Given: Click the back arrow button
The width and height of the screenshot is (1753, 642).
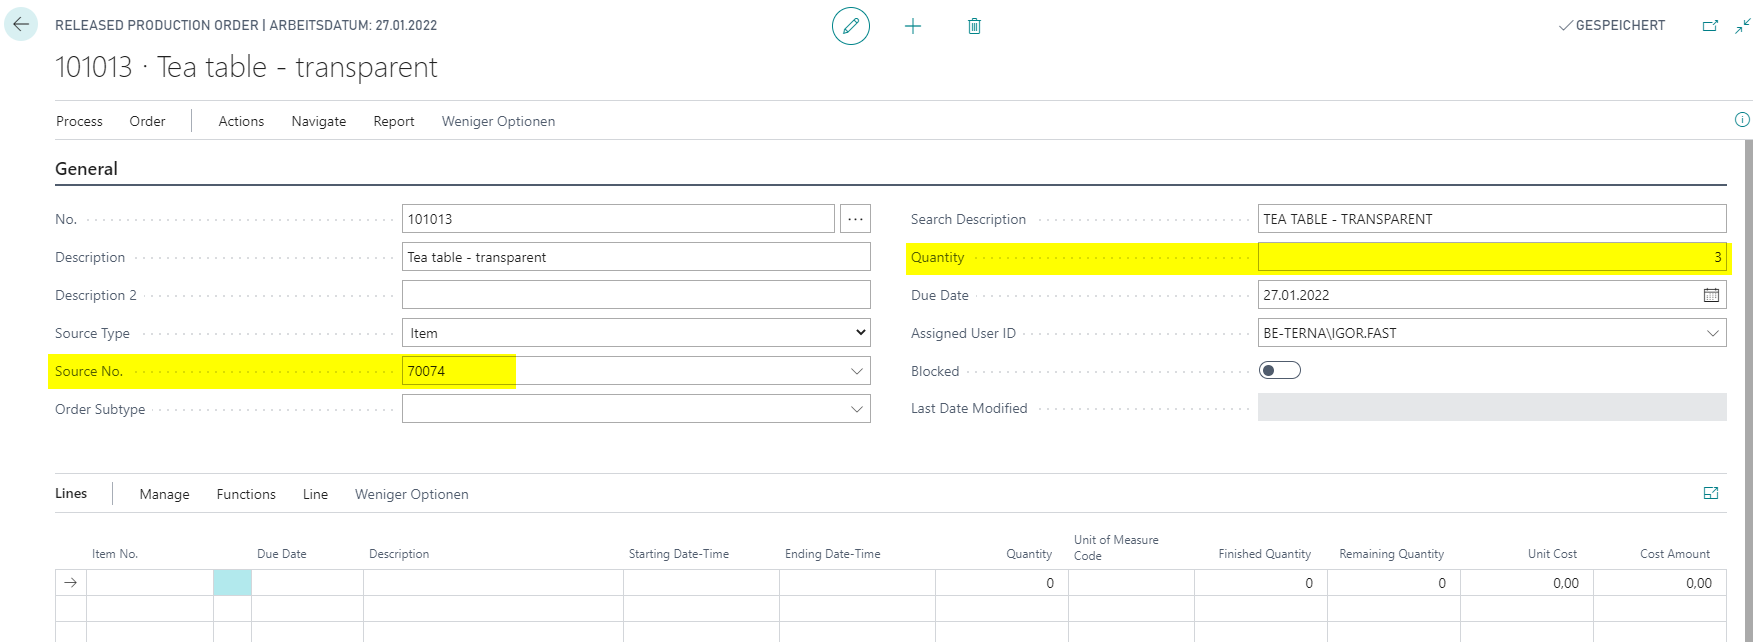Looking at the screenshot, I should click(x=21, y=25).
